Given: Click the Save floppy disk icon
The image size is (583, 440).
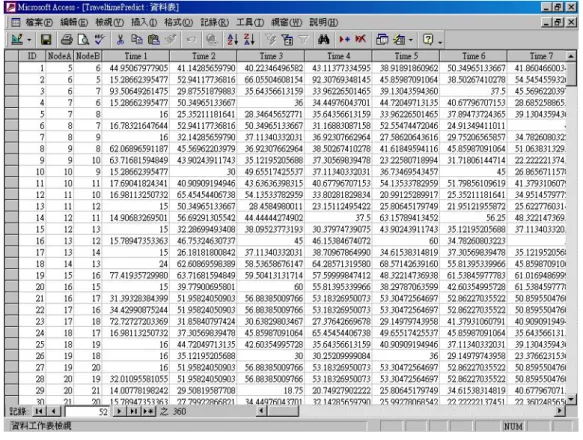Looking at the screenshot, I should tap(46, 39).
